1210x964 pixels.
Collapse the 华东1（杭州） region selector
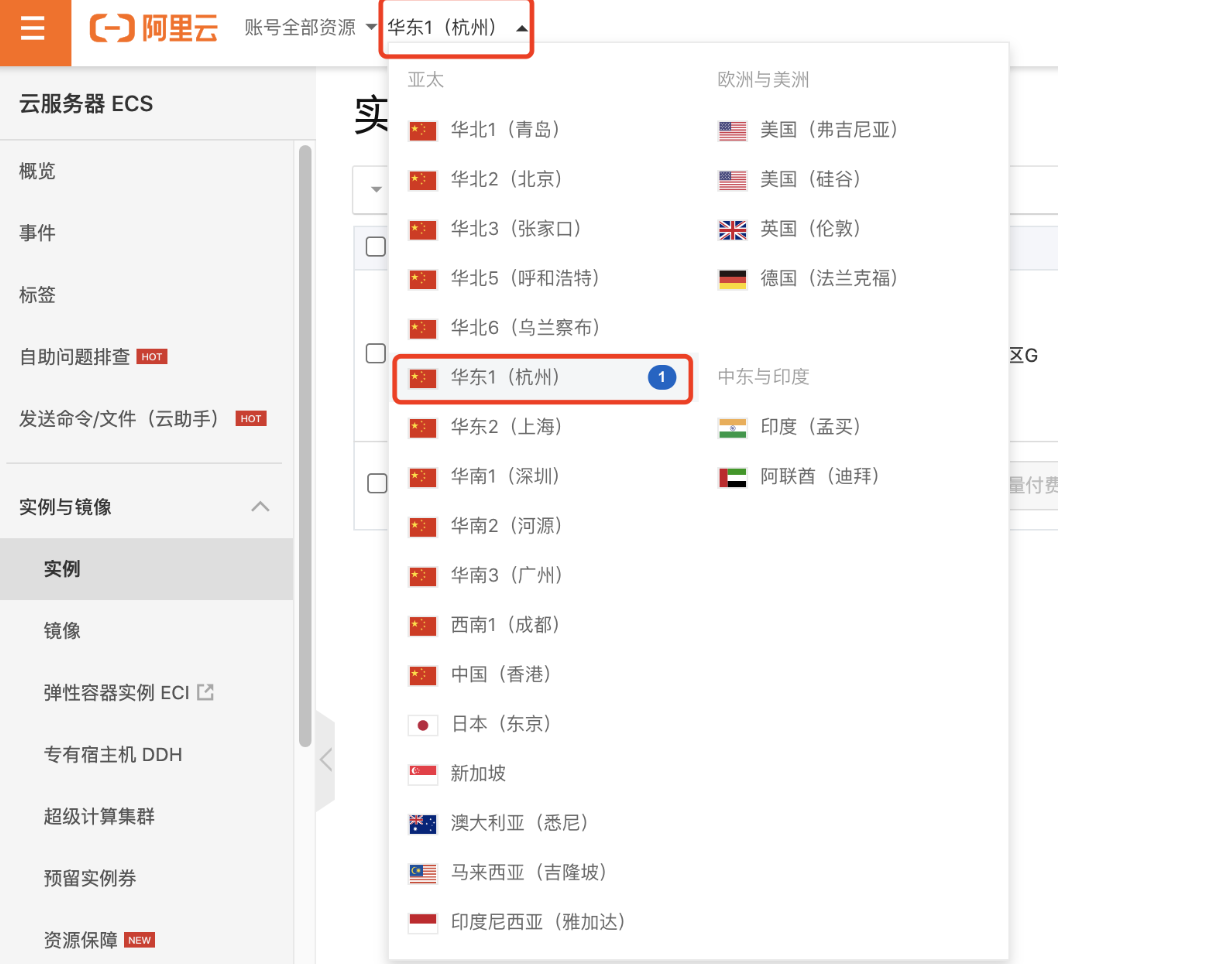coord(456,28)
